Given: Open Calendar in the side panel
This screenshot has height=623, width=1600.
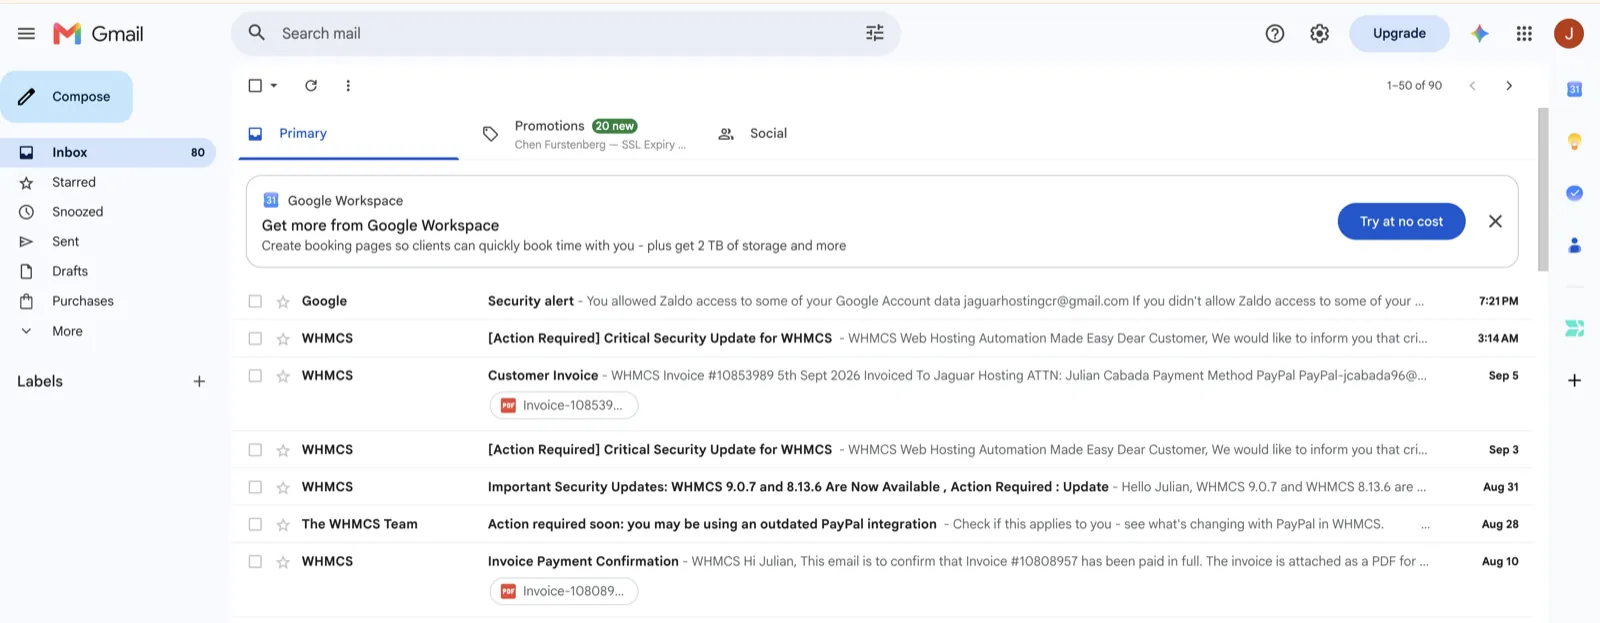Looking at the screenshot, I should point(1574,89).
